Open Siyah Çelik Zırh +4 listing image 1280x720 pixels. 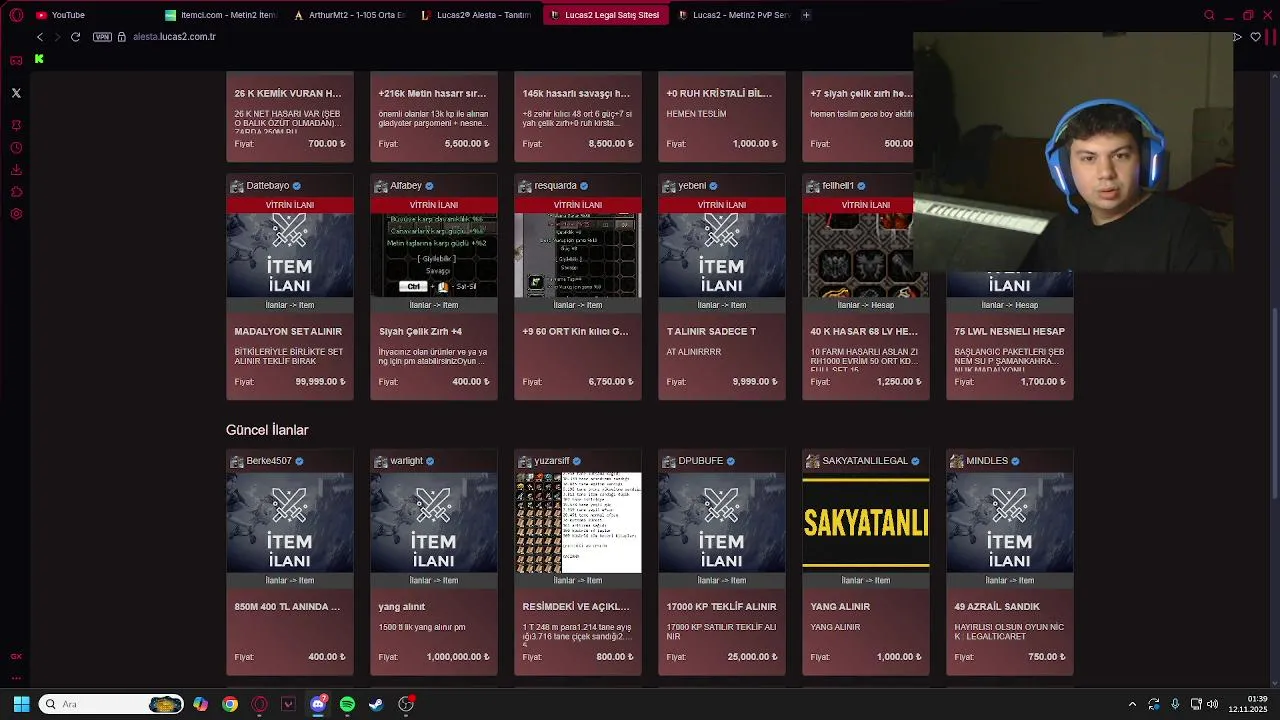(x=434, y=255)
